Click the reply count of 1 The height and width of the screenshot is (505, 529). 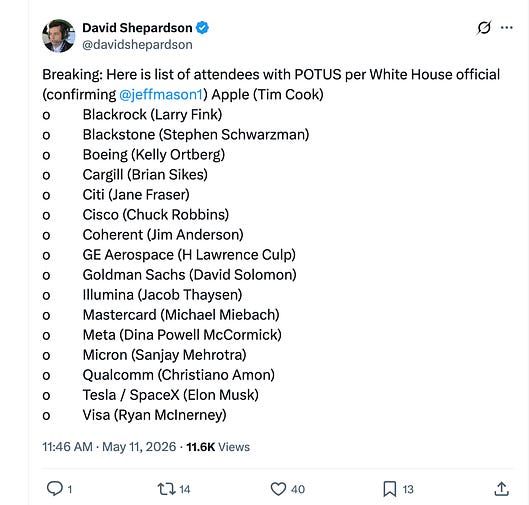[70, 489]
